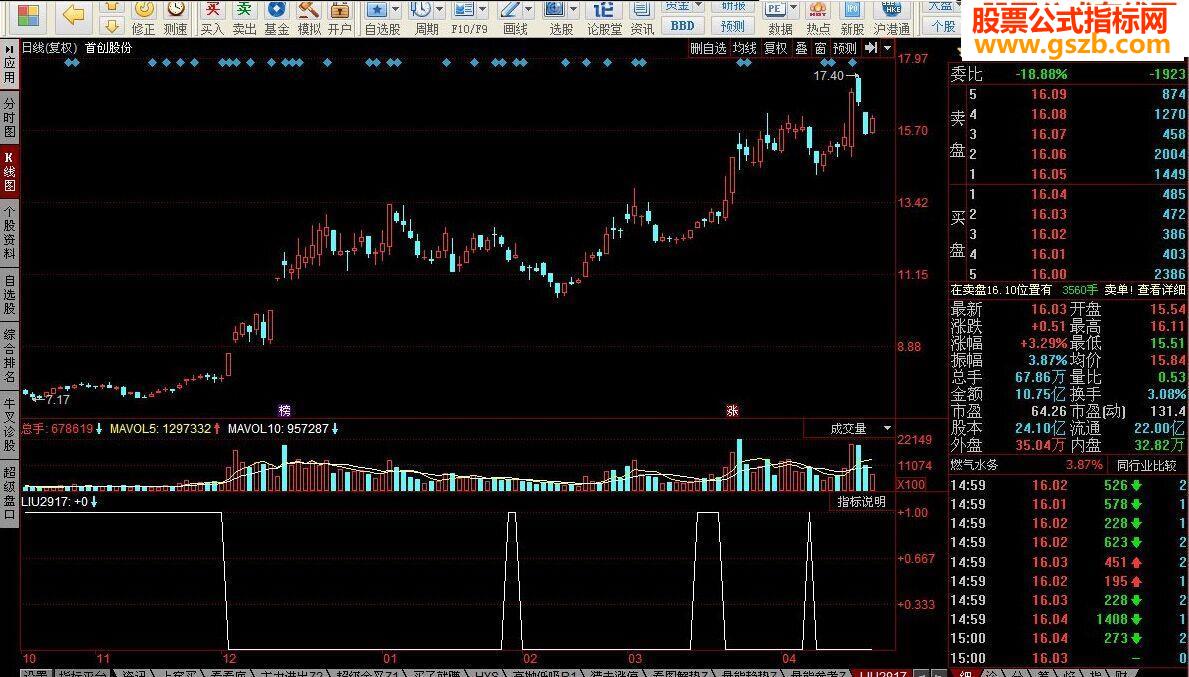Click the 燃气水务 industry label

pyautogui.click(x=974, y=465)
